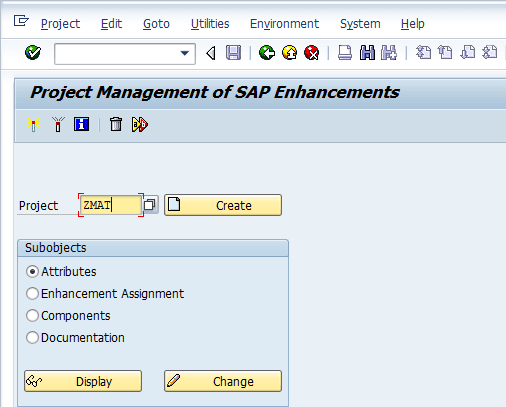This screenshot has height=407, width=506.
Task: Click the trash can Delete icon
Action: click(116, 124)
